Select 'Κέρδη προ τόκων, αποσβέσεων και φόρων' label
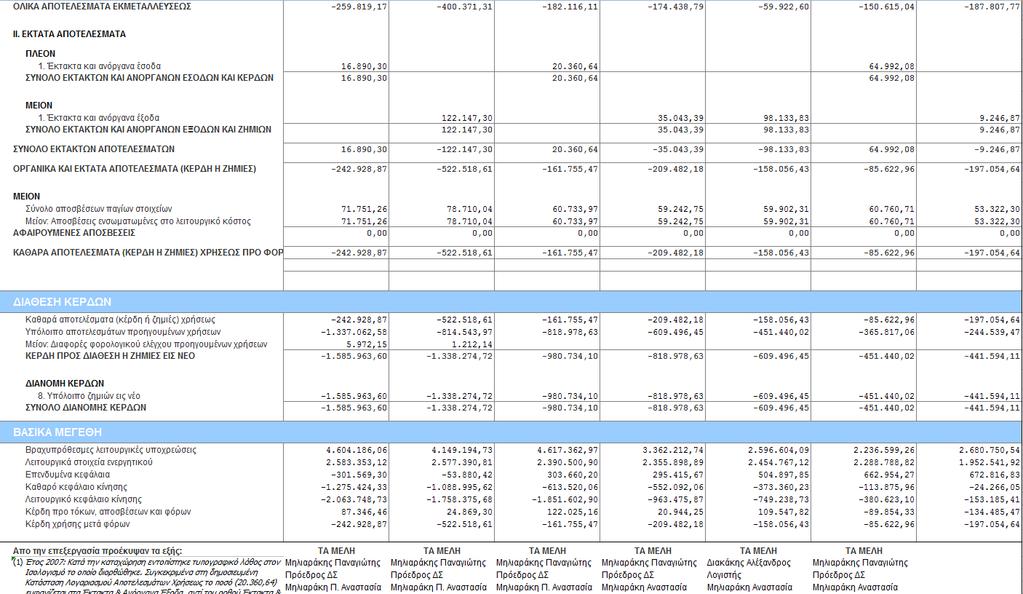This screenshot has height=594, width=1023. coord(108,512)
